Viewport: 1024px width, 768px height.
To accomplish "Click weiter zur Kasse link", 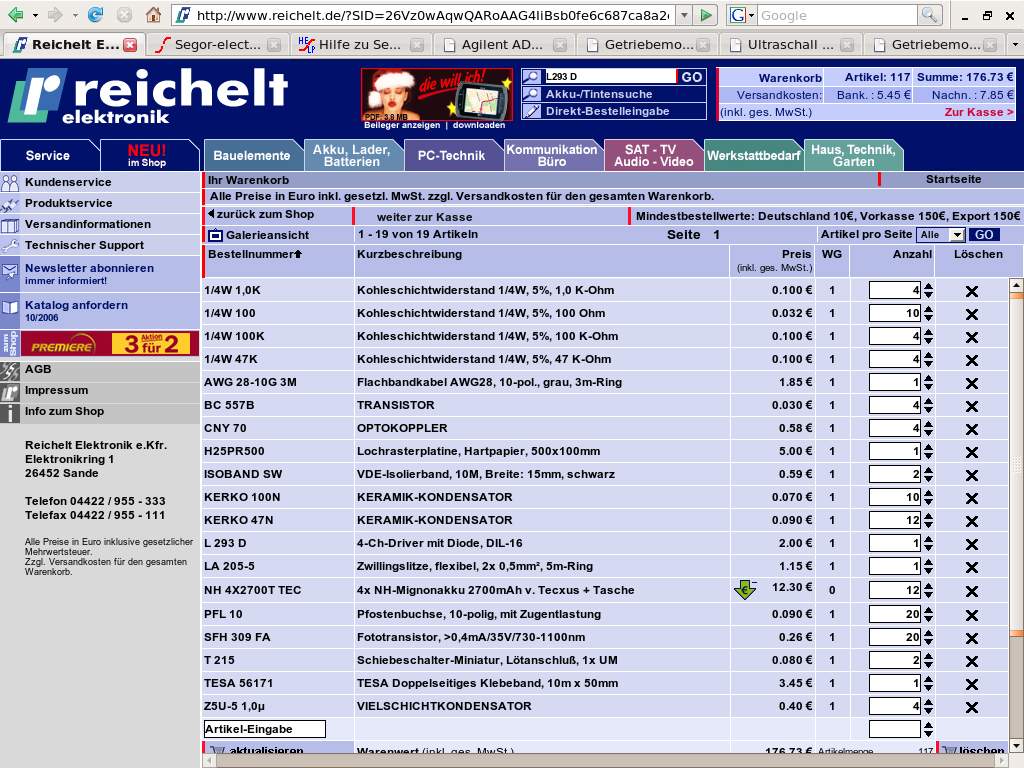I will pyautogui.click(x=424, y=217).
